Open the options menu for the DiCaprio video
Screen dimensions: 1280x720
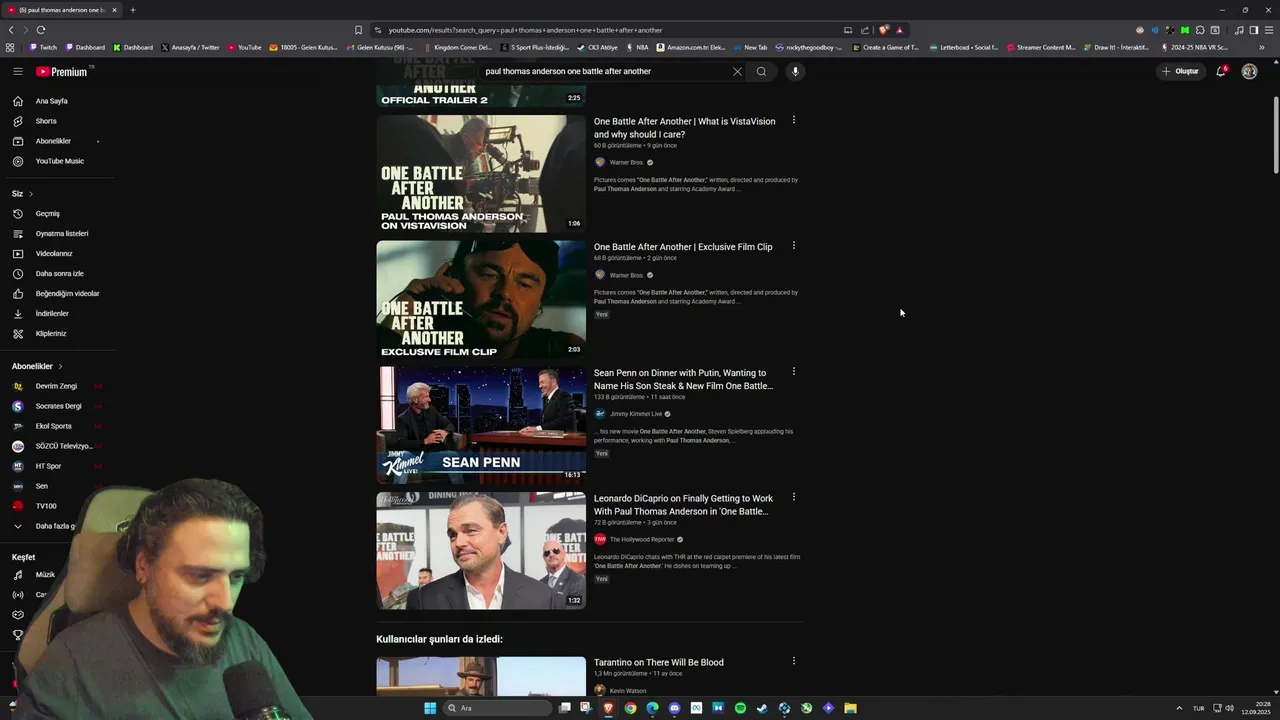pyautogui.click(x=794, y=497)
